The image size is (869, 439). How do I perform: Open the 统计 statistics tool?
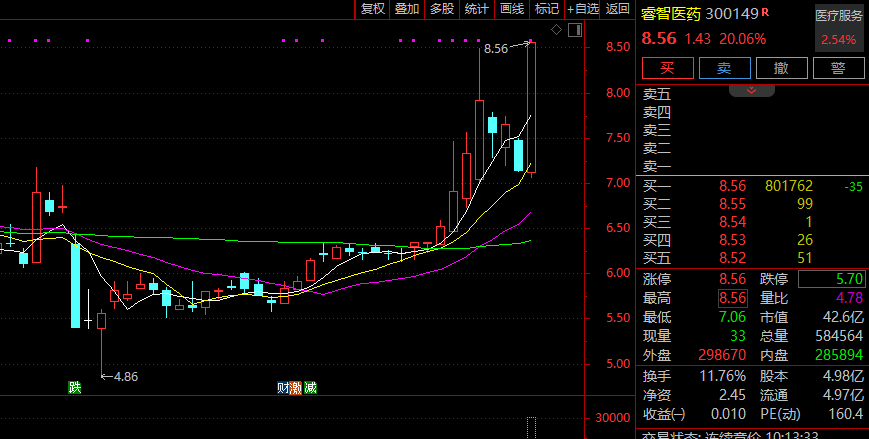477,9
